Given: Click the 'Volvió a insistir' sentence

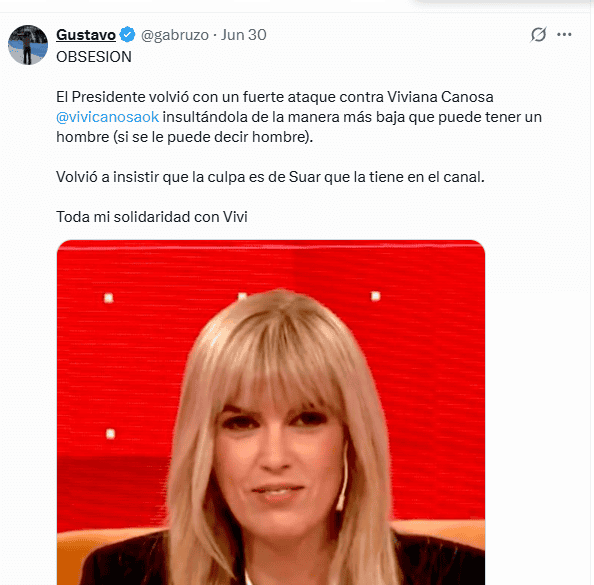Looking at the screenshot, I should pyautogui.click(x=270, y=177).
